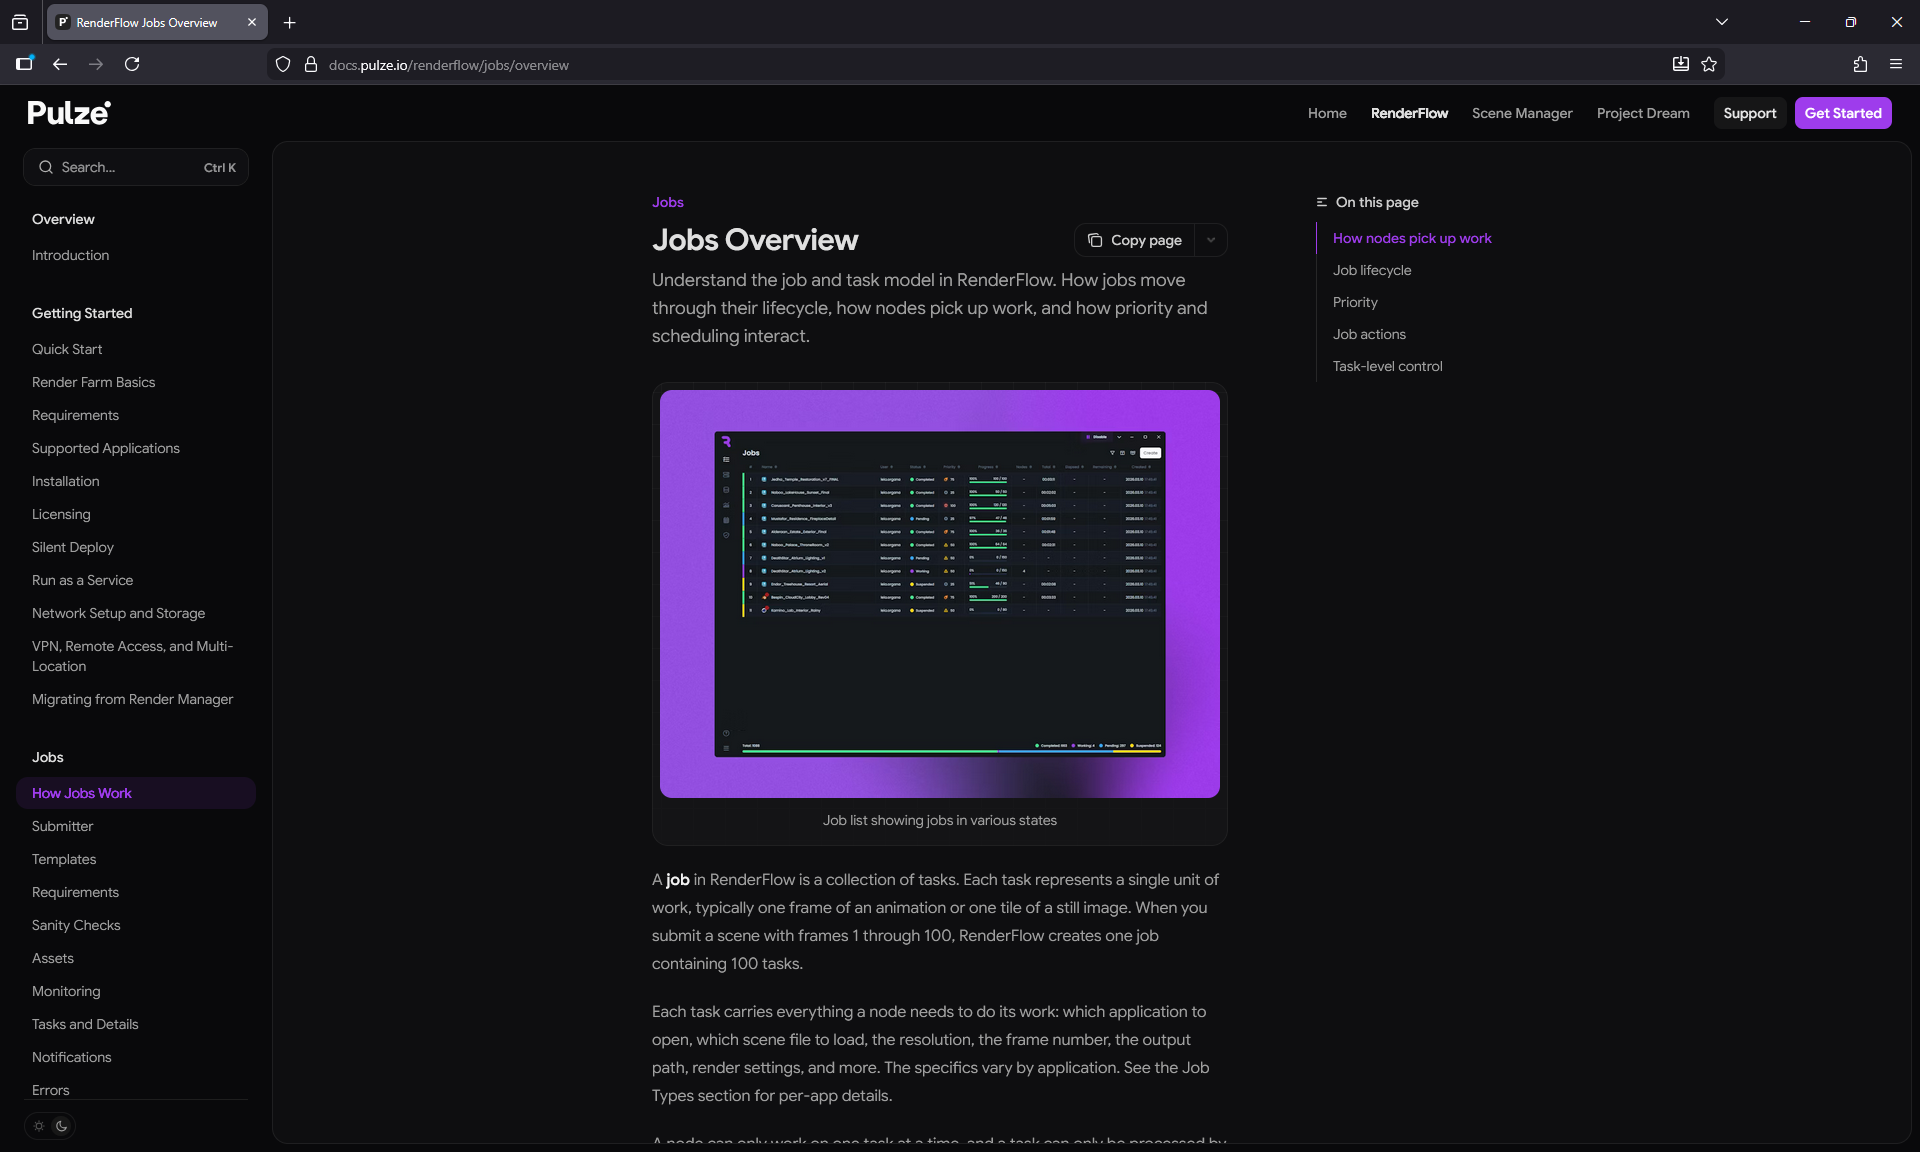1920x1152 pixels.
Task: Open the Submitter sidebar page
Action: pos(62,826)
